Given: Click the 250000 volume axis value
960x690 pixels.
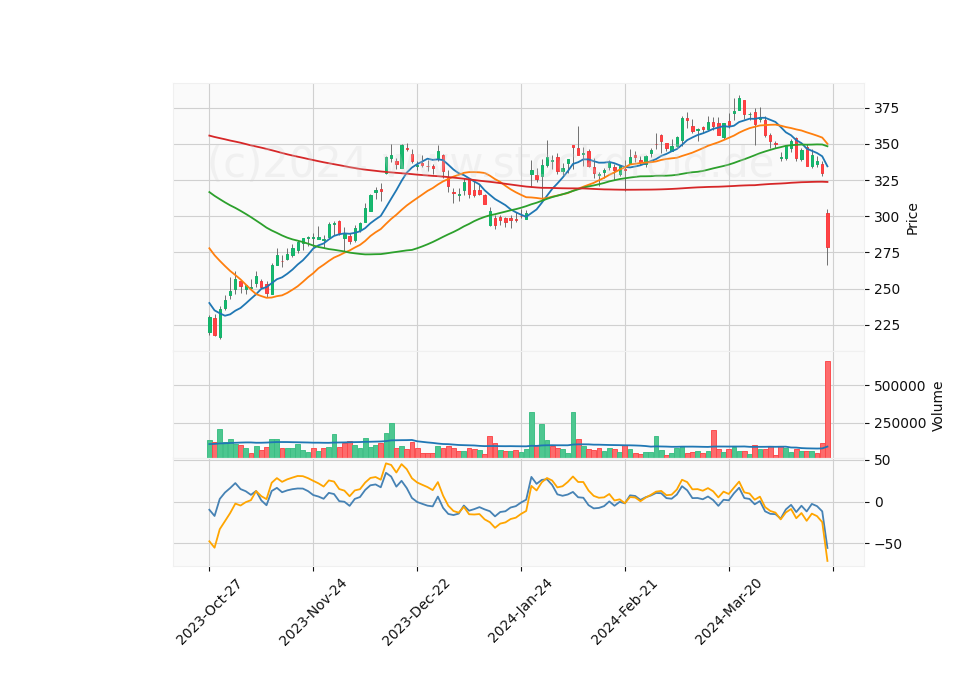Looking at the screenshot, I should (x=899, y=423).
